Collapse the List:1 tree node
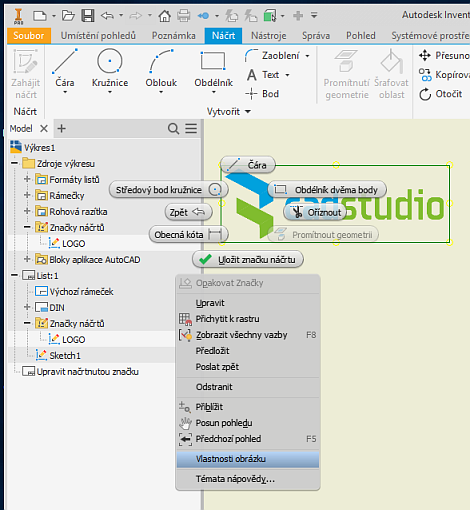The height and width of the screenshot is (510, 470). coord(14,275)
